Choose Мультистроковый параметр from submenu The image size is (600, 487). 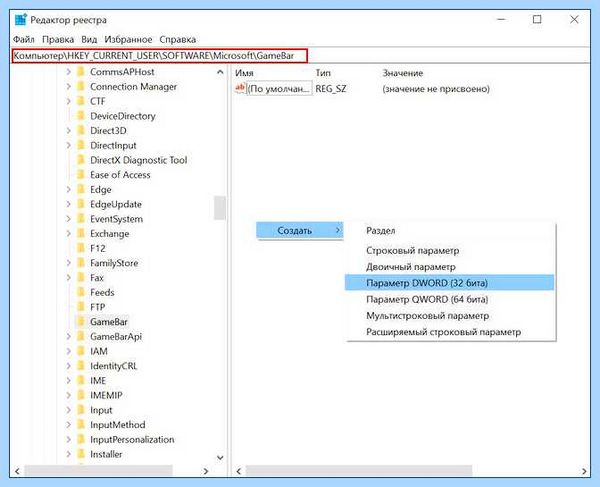pos(449,316)
